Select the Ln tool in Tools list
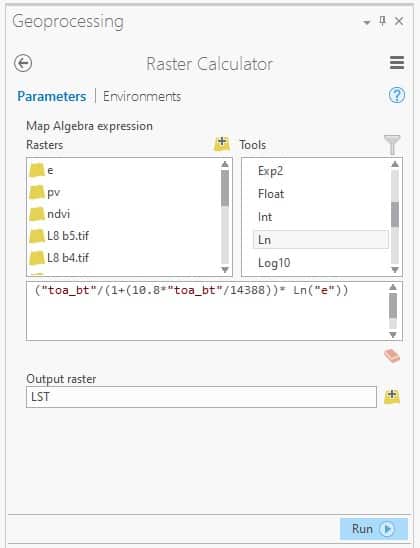The height and width of the screenshot is (548, 420). pos(320,240)
